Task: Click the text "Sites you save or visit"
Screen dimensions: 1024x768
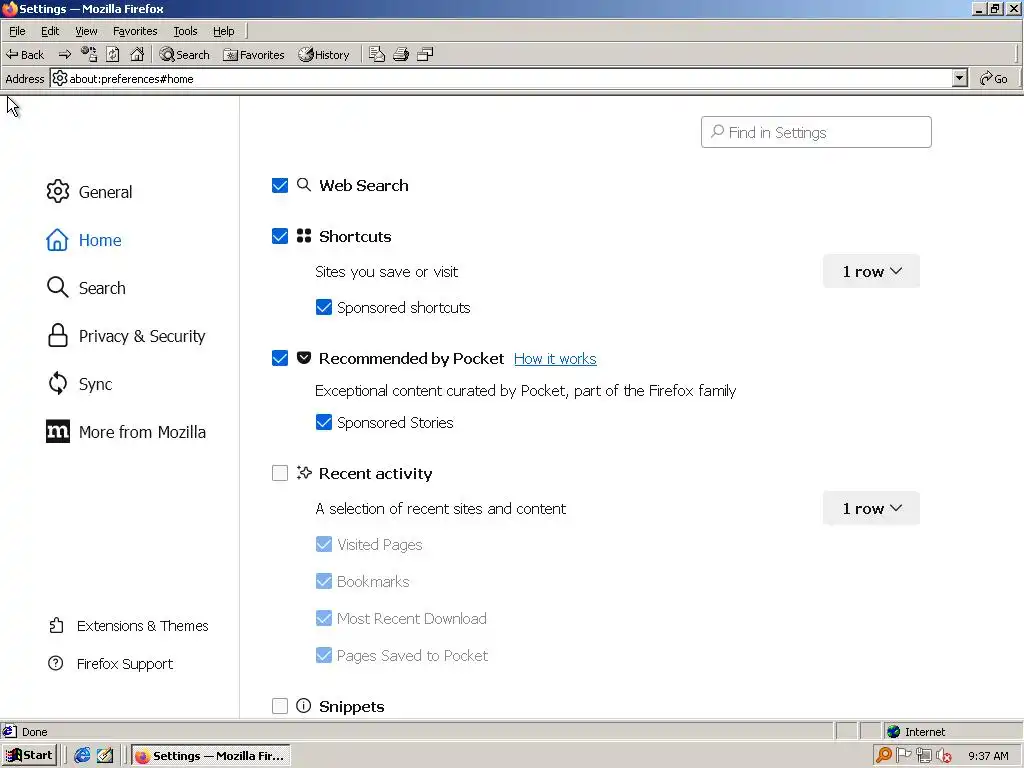Action: pos(387,272)
